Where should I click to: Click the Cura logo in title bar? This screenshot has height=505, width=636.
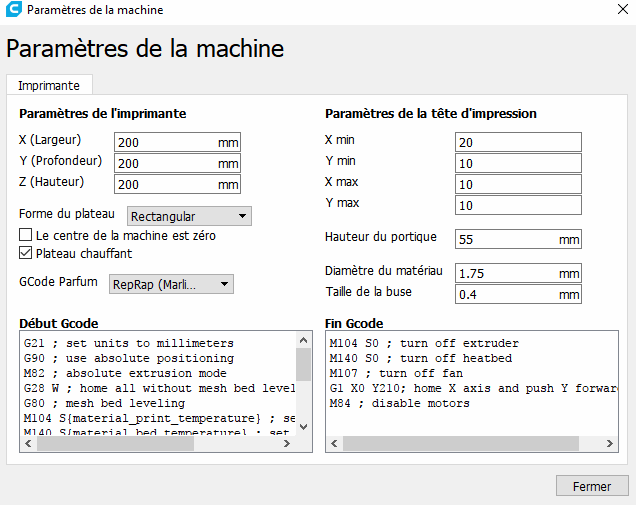pos(13,9)
